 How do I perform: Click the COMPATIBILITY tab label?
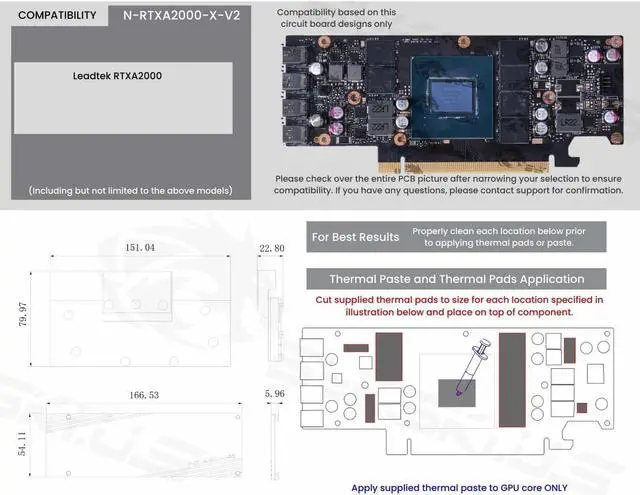point(58,16)
